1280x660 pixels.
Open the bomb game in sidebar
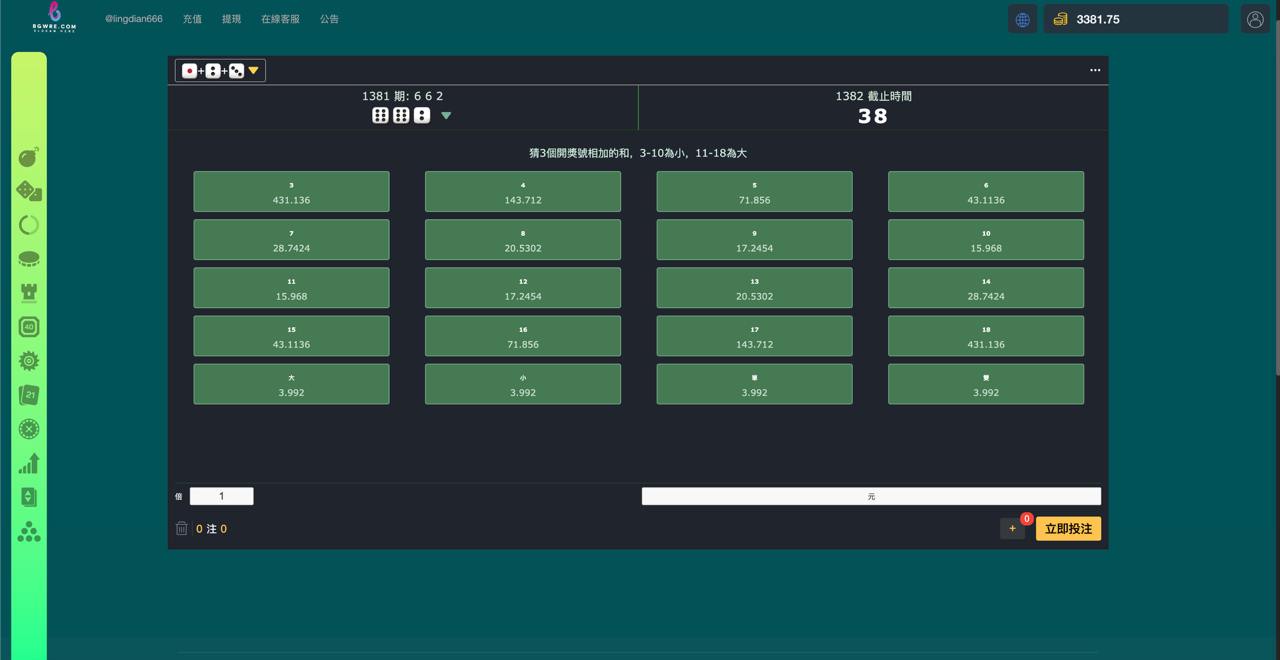coord(29,157)
